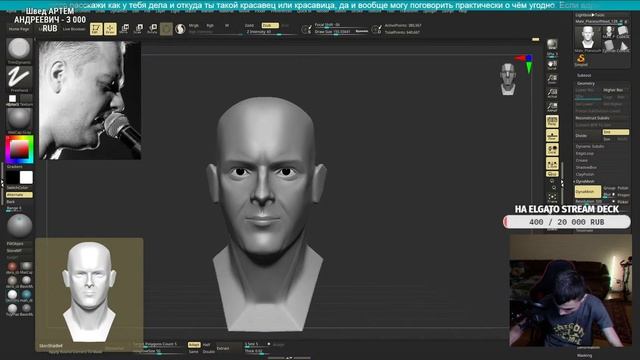Click the AAHalf view icon

click(x=552, y=107)
